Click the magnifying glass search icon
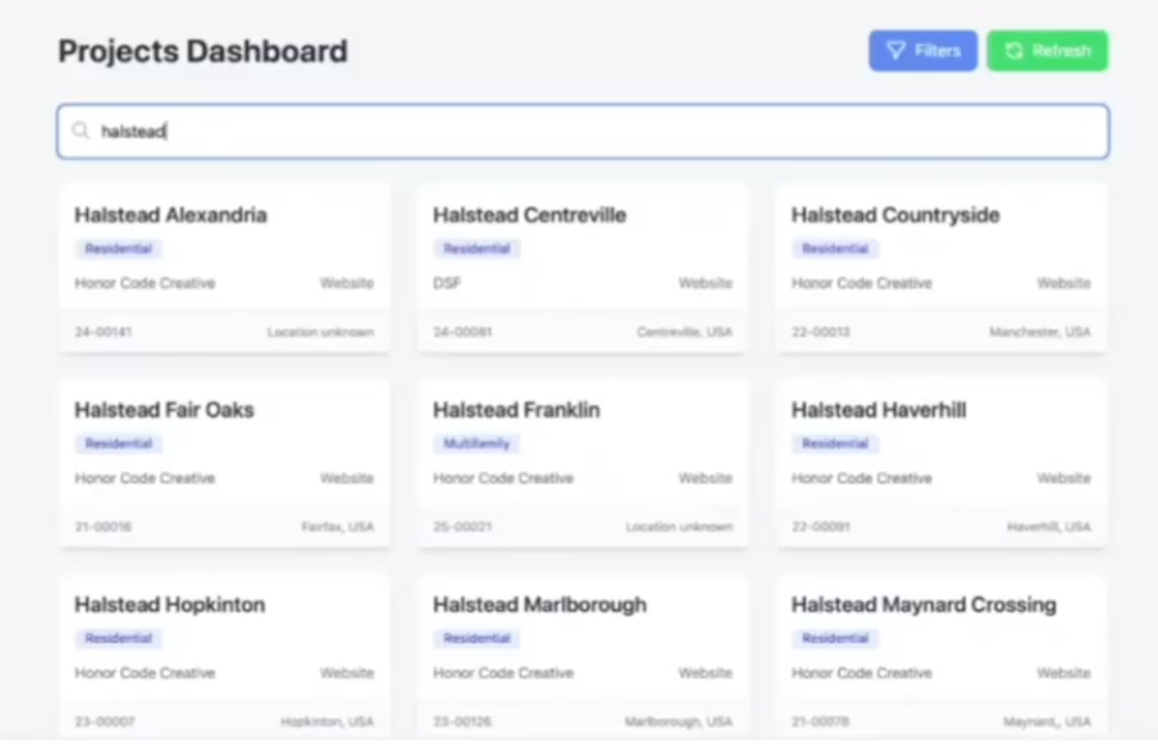Viewport: 1158px width, 746px height. tap(81, 131)
